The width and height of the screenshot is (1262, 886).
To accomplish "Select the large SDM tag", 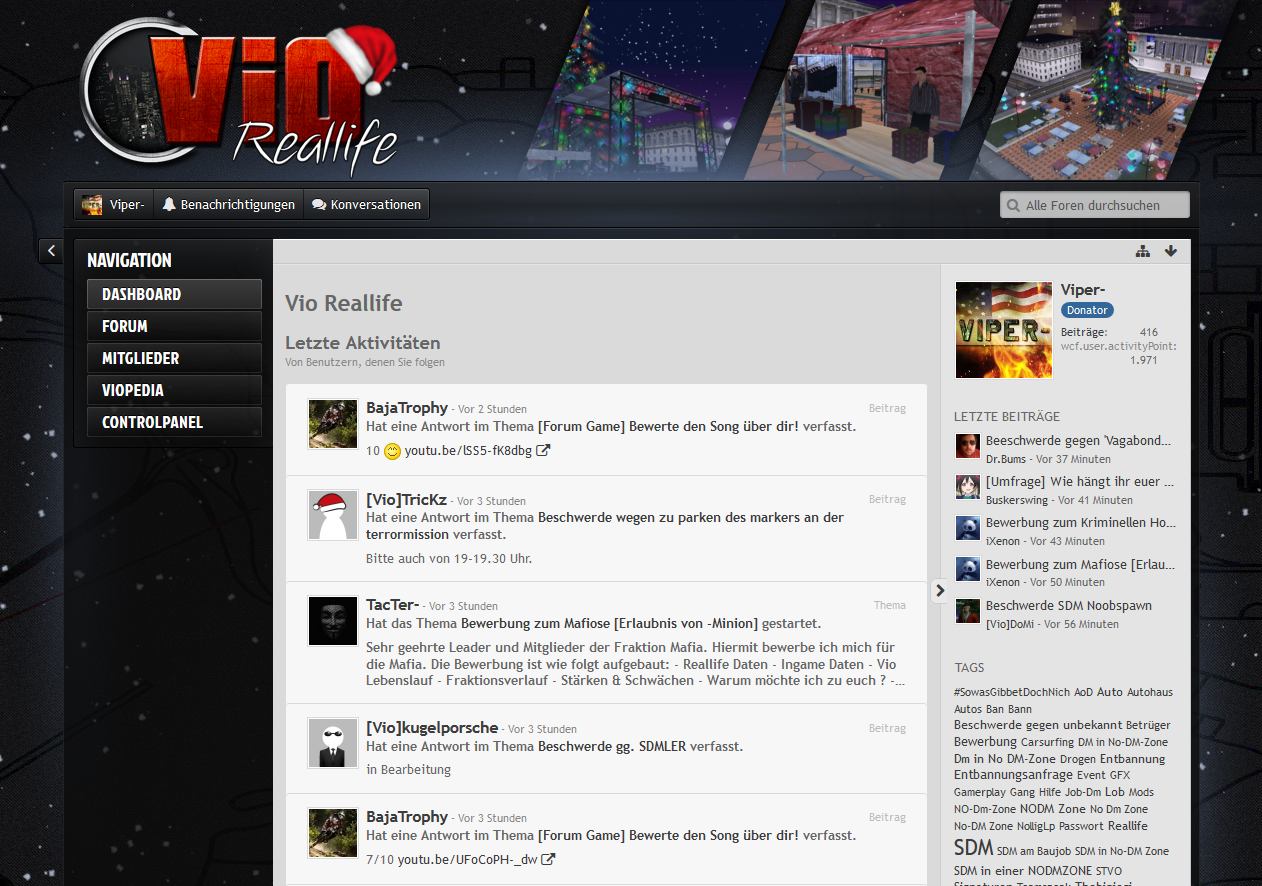I will coord(972,848).
